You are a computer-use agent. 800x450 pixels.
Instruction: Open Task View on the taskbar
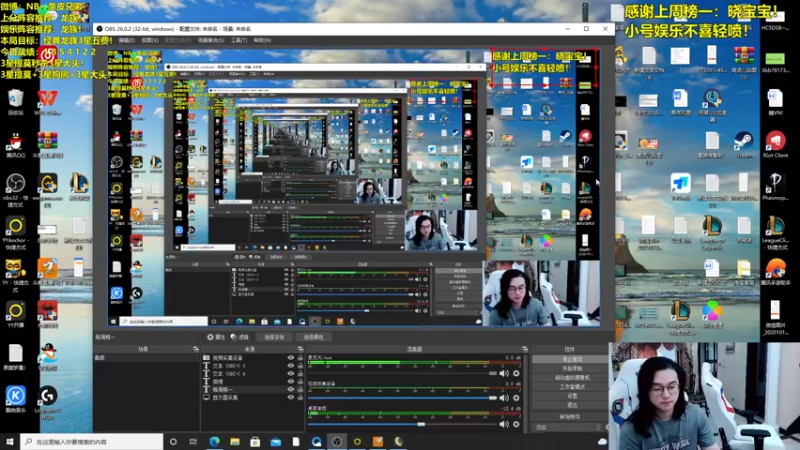pos(193,441)
